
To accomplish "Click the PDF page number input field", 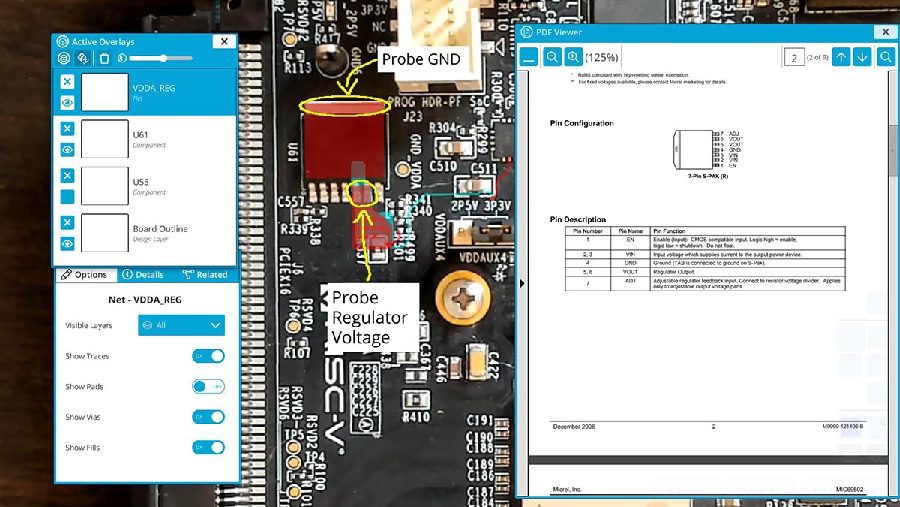I will click(x=794, y=57).
